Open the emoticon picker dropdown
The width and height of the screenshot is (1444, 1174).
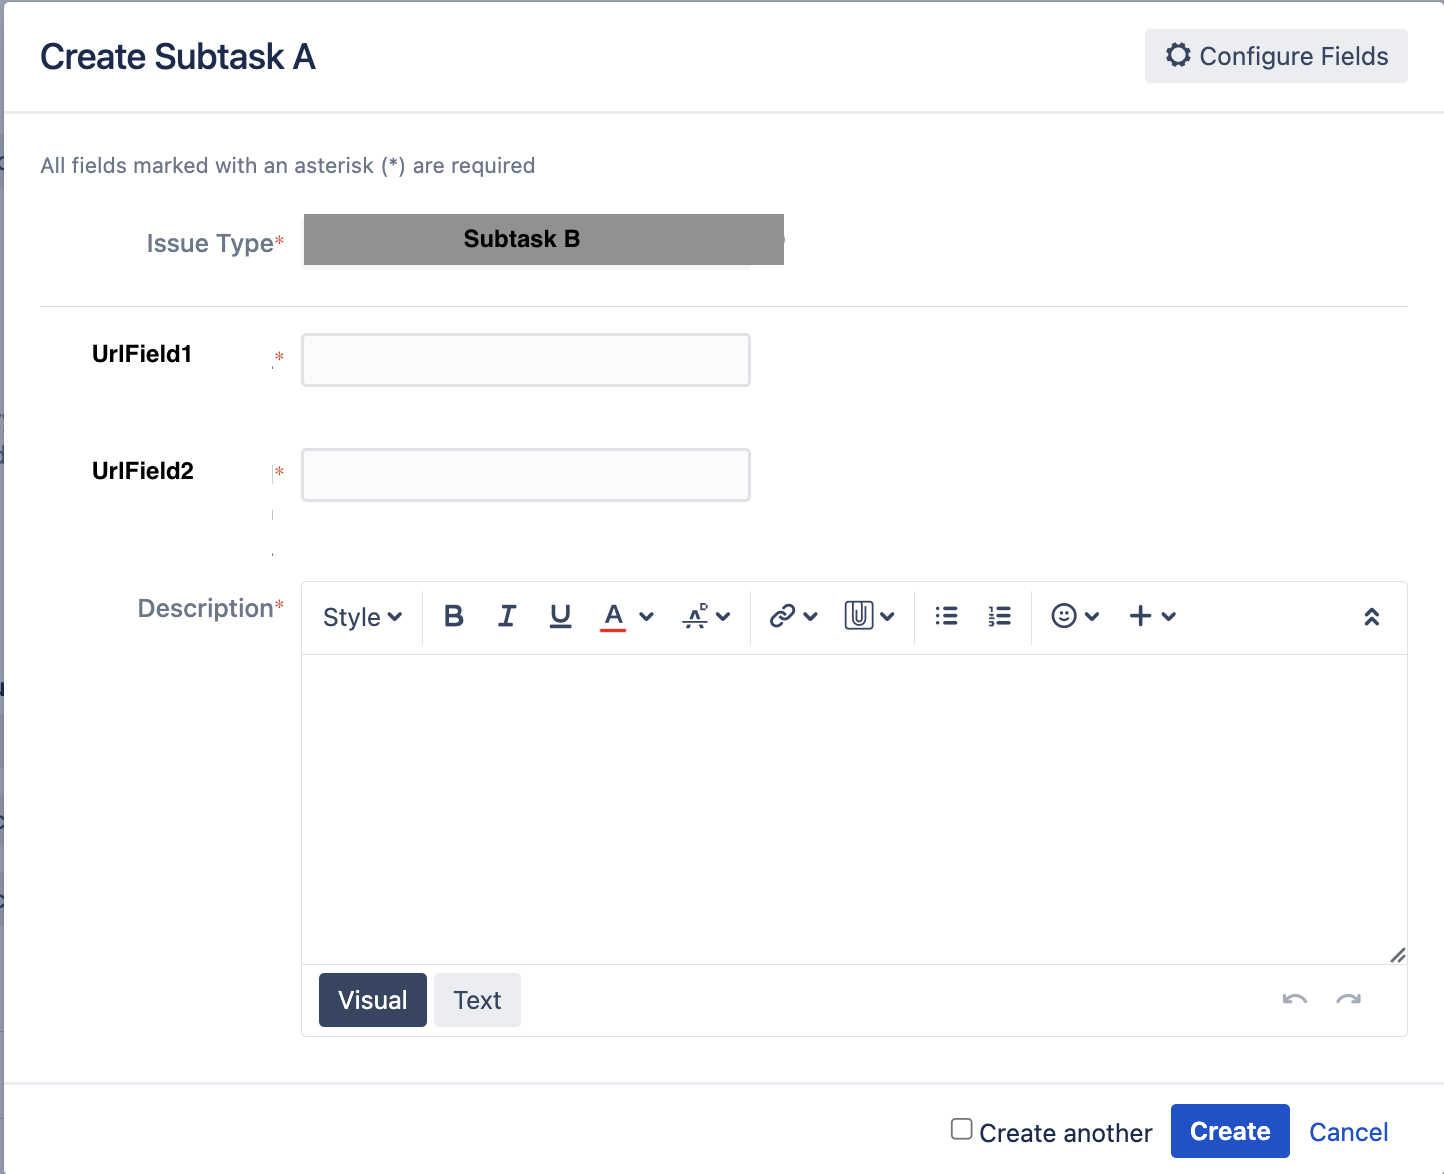(1075, 616)
